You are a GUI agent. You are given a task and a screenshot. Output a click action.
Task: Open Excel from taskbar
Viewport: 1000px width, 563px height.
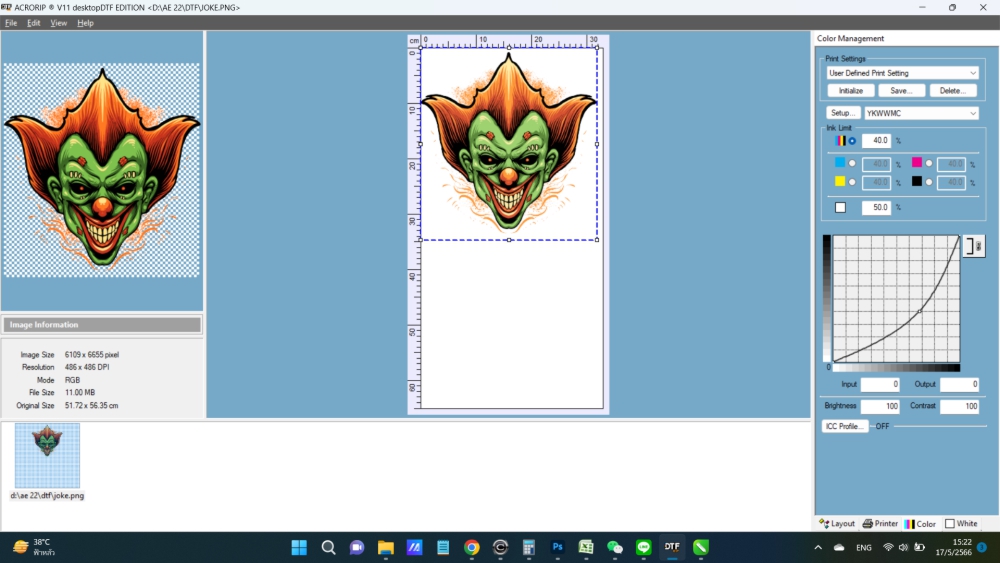coord(586,547)
